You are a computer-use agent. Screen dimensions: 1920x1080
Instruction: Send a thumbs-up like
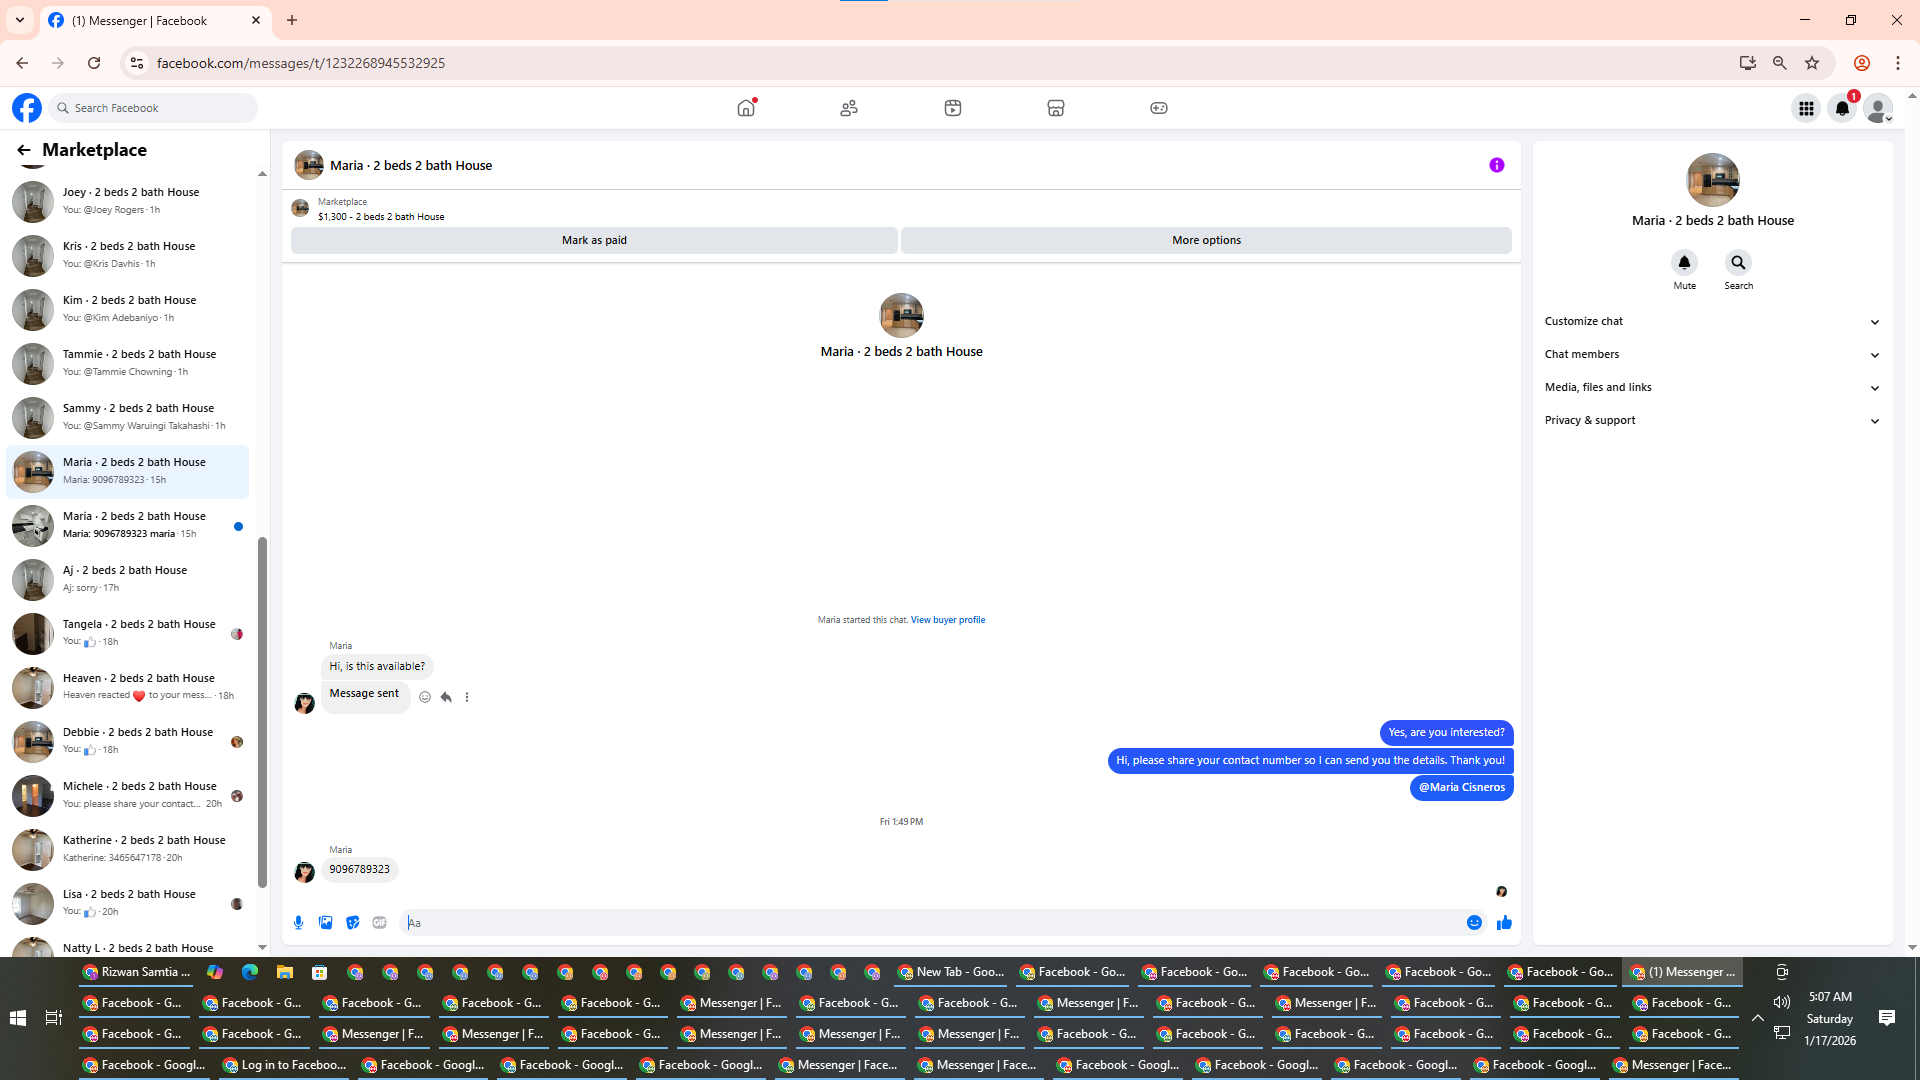click(1504, 922)
